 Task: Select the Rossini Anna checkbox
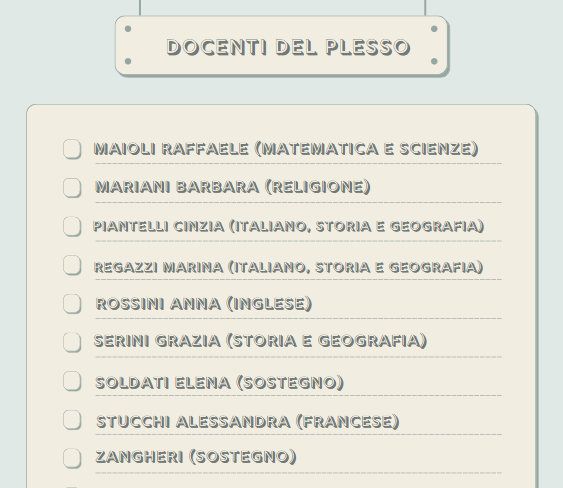tap(72, 304)
